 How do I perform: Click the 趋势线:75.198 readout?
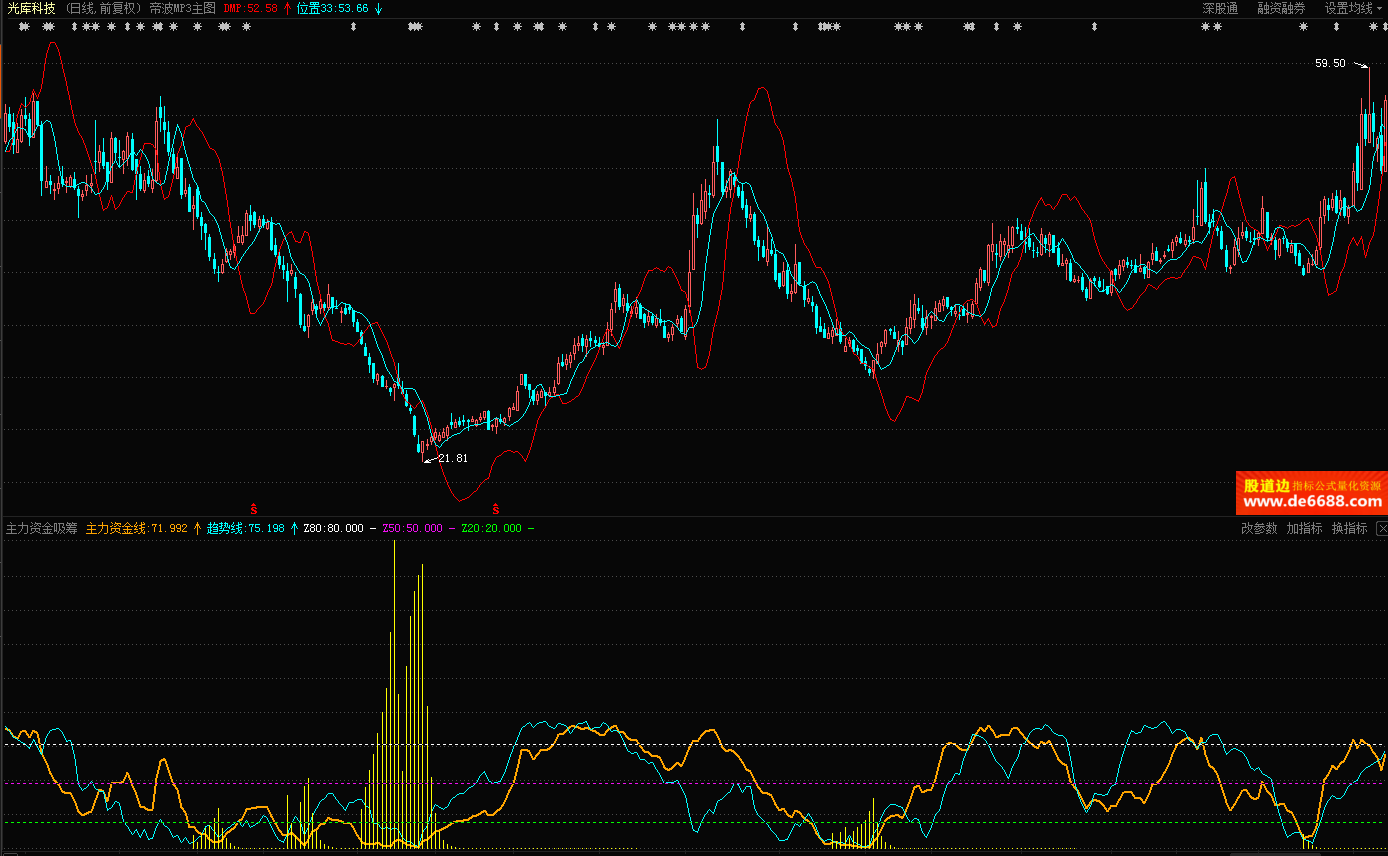pyautogui.click(x=245, y=528)
